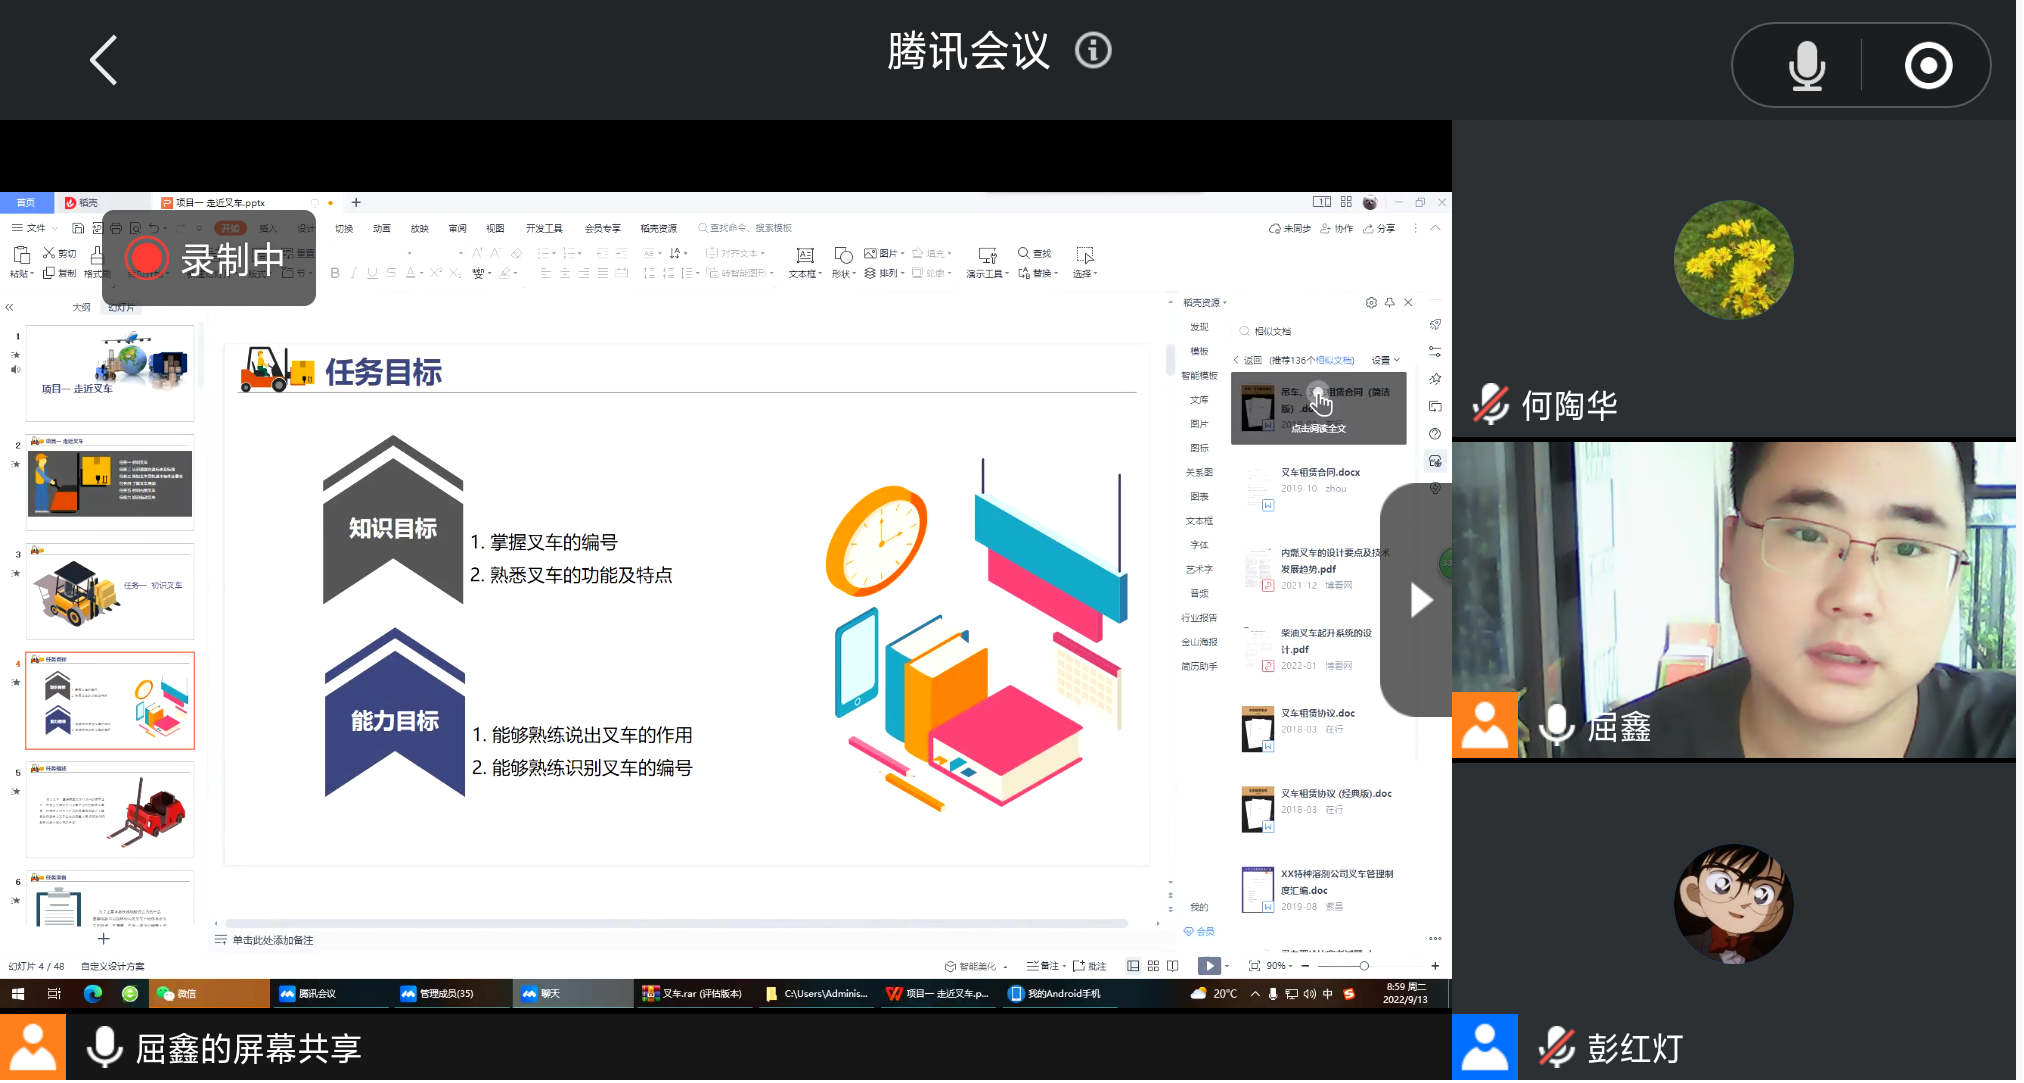Open the 会员专享 ribbon tab
Image resolution: width=2024 pixels, height=1083 pixels.
coord(602,228)
